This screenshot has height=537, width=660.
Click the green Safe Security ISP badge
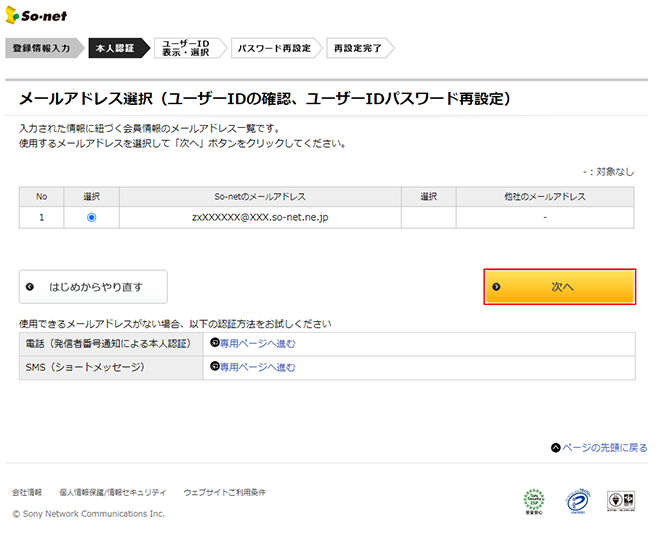(x=536, y=499)
